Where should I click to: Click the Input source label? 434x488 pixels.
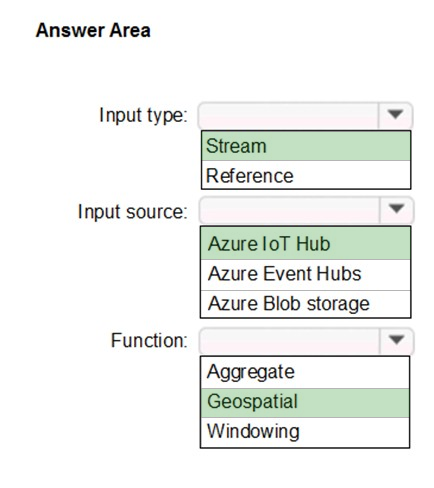click(x=133, y=212)
